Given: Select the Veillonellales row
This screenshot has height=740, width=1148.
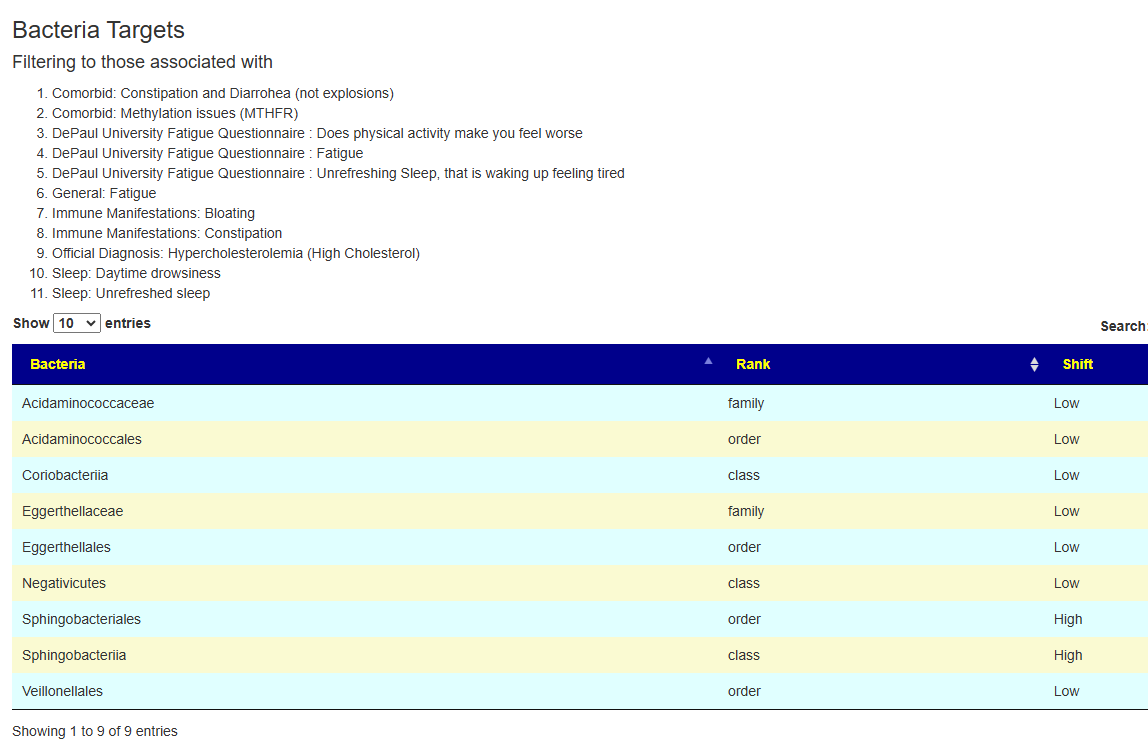Looking at the screenshot, I should point(580,691).
